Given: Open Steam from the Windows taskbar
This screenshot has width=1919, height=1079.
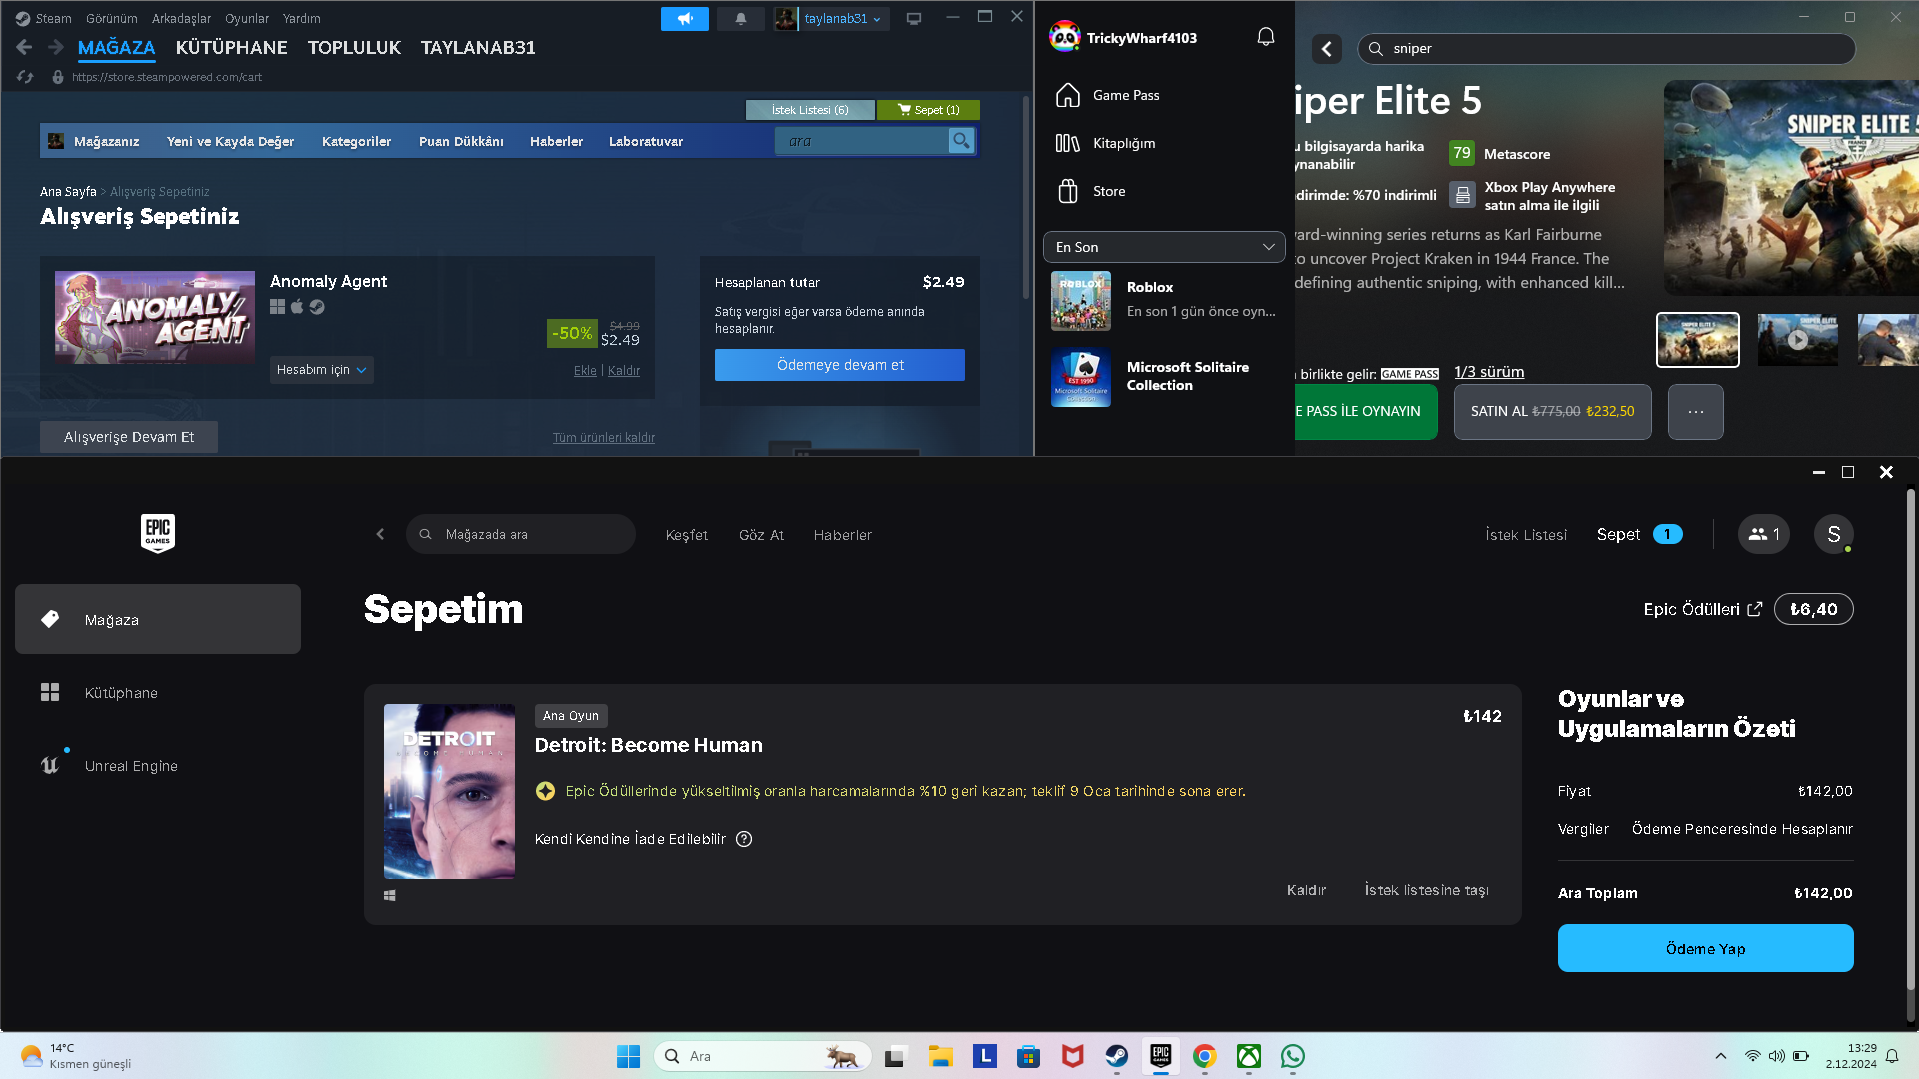Looking at the screenshot, I should click(1116, 1056).
